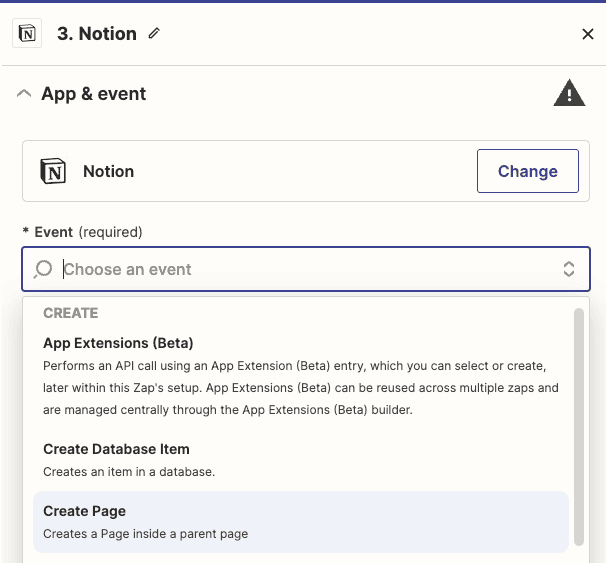Click the Notion app icon in app selector
Viewport: 606px width, 563px height.
(x=53, y=171)
